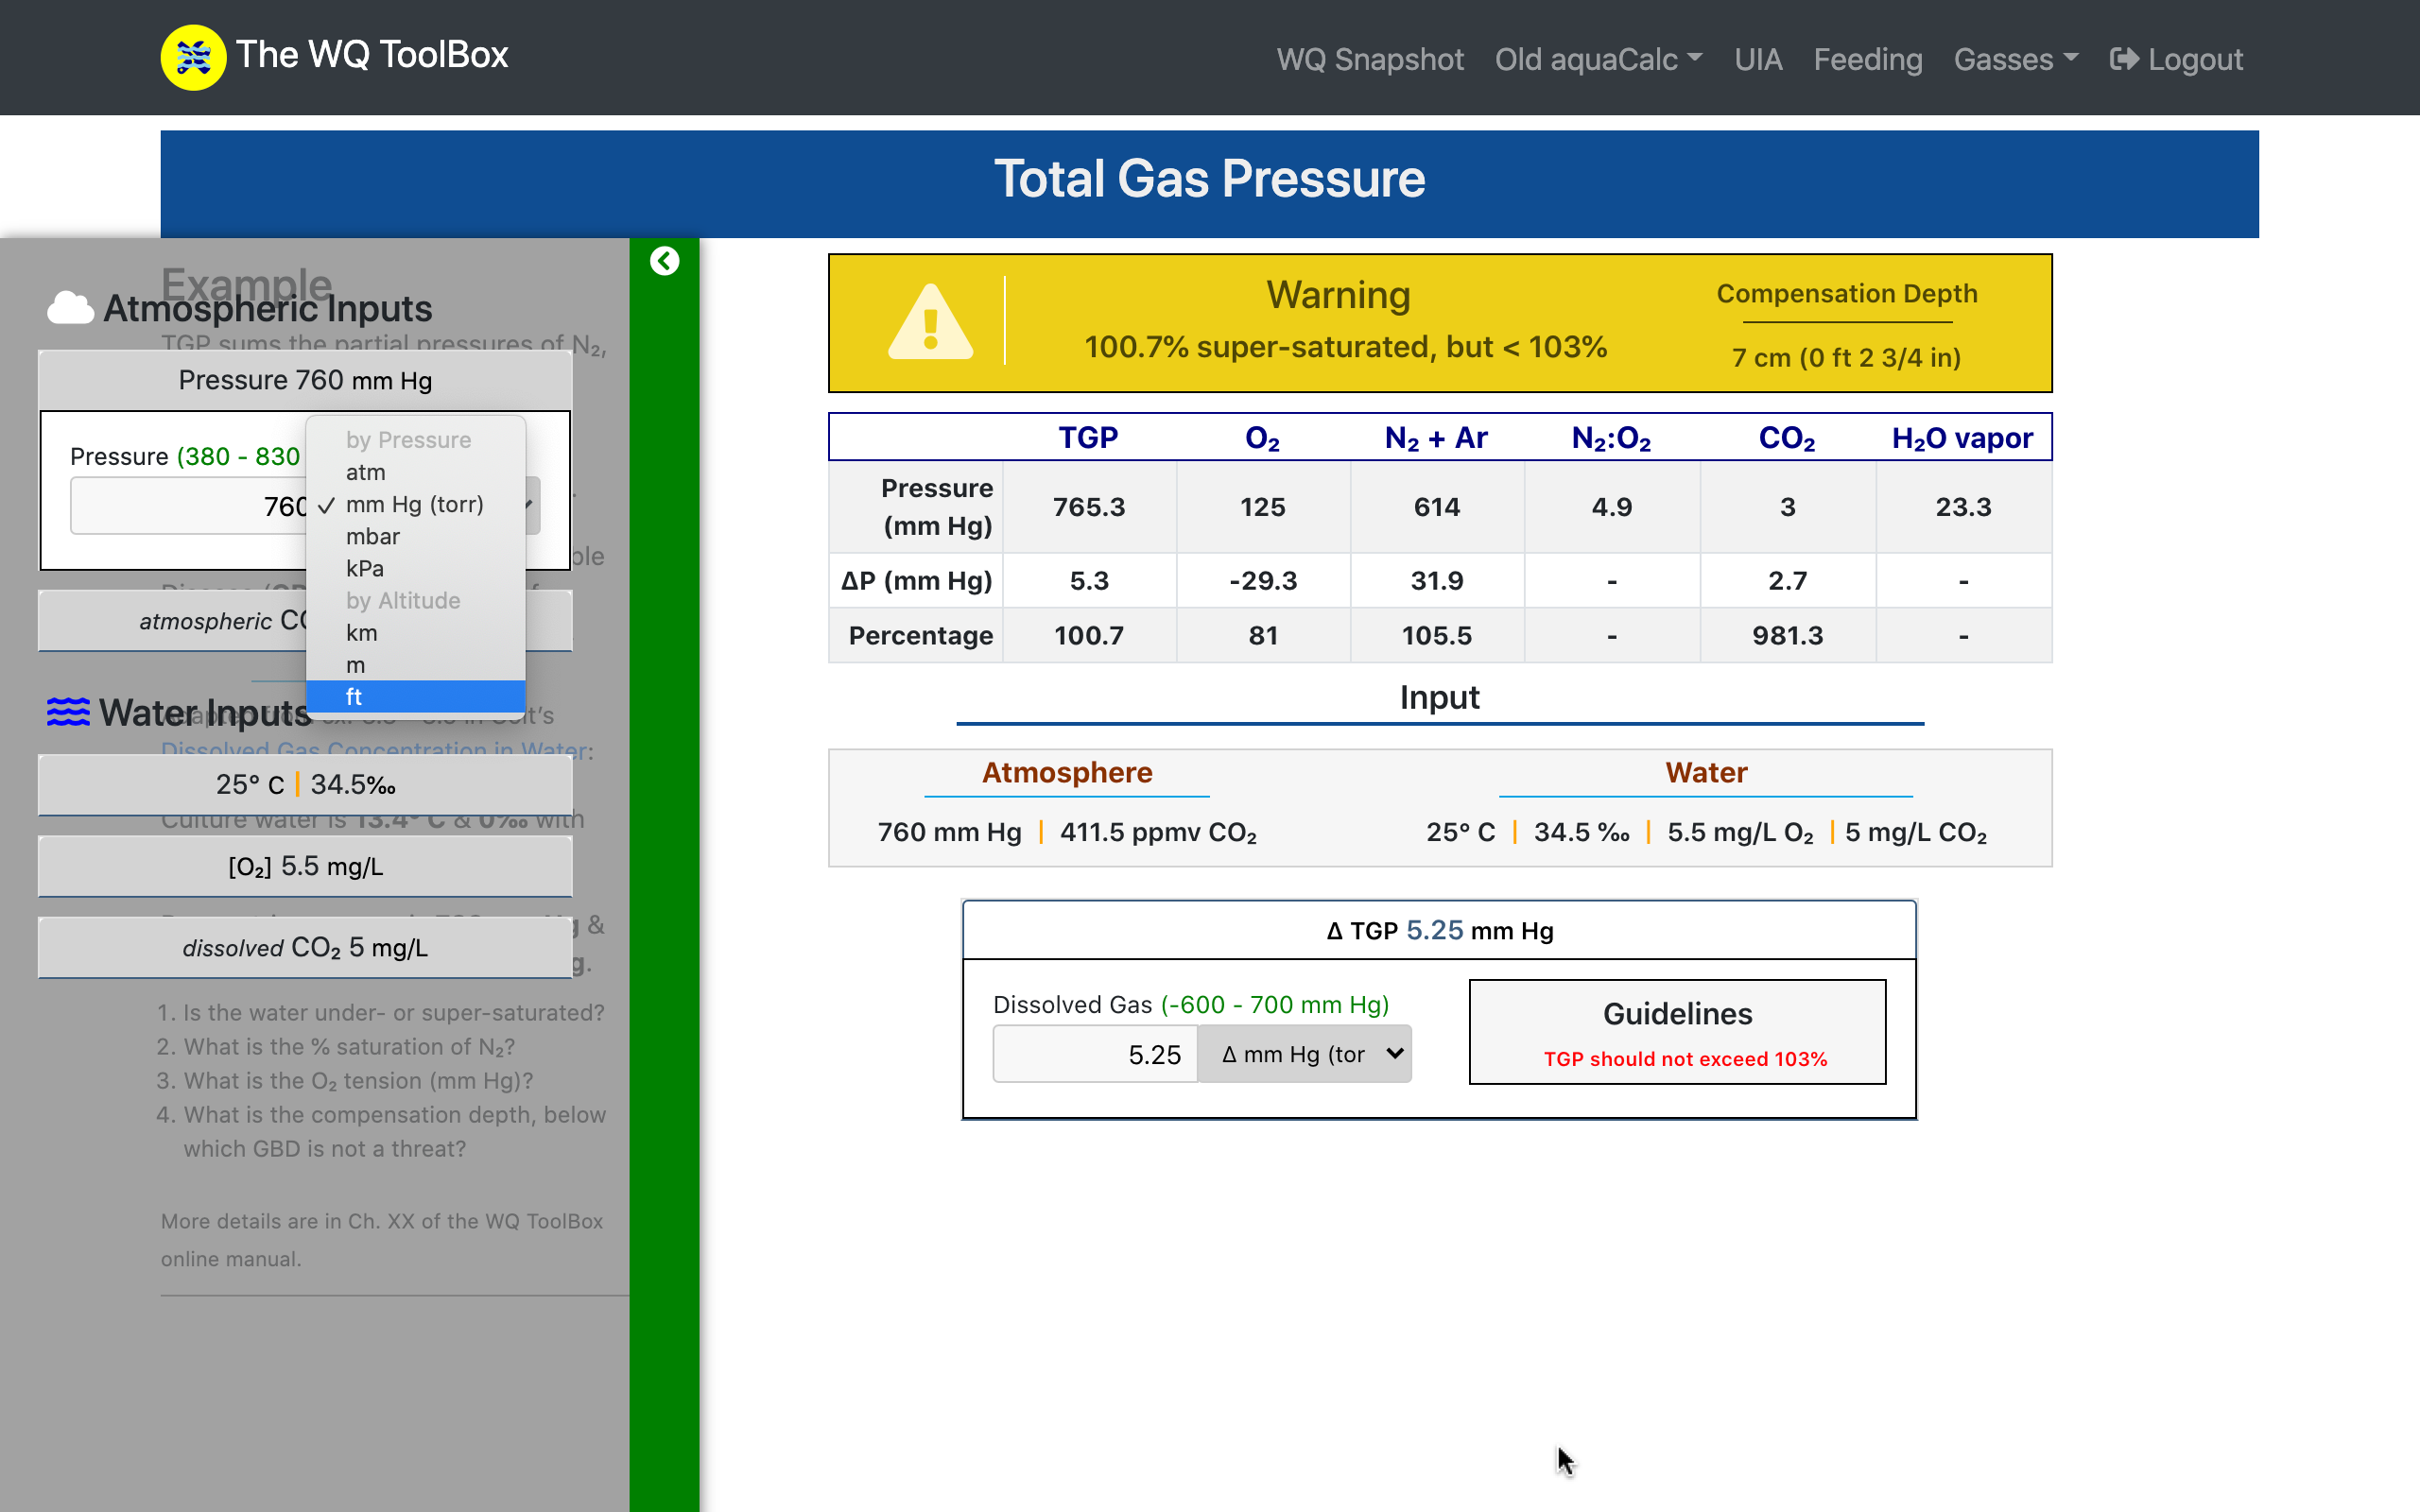Open the Δ mm Hg unit selector

(x=1304, y=1054)
